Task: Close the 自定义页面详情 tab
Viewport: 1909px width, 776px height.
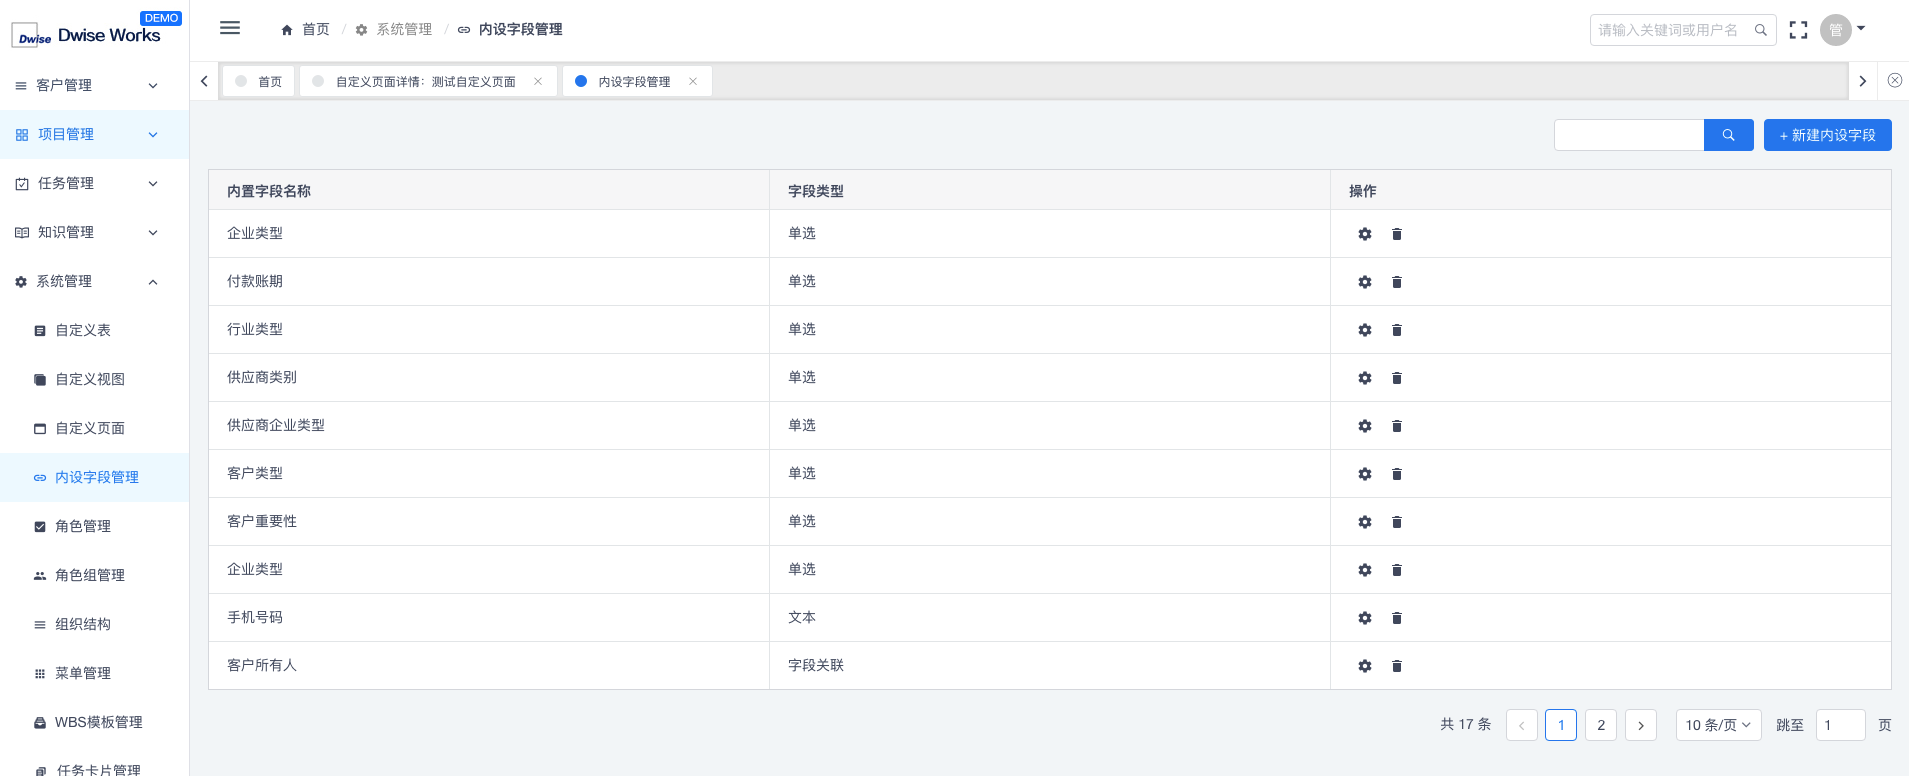Action: (538, 81)
